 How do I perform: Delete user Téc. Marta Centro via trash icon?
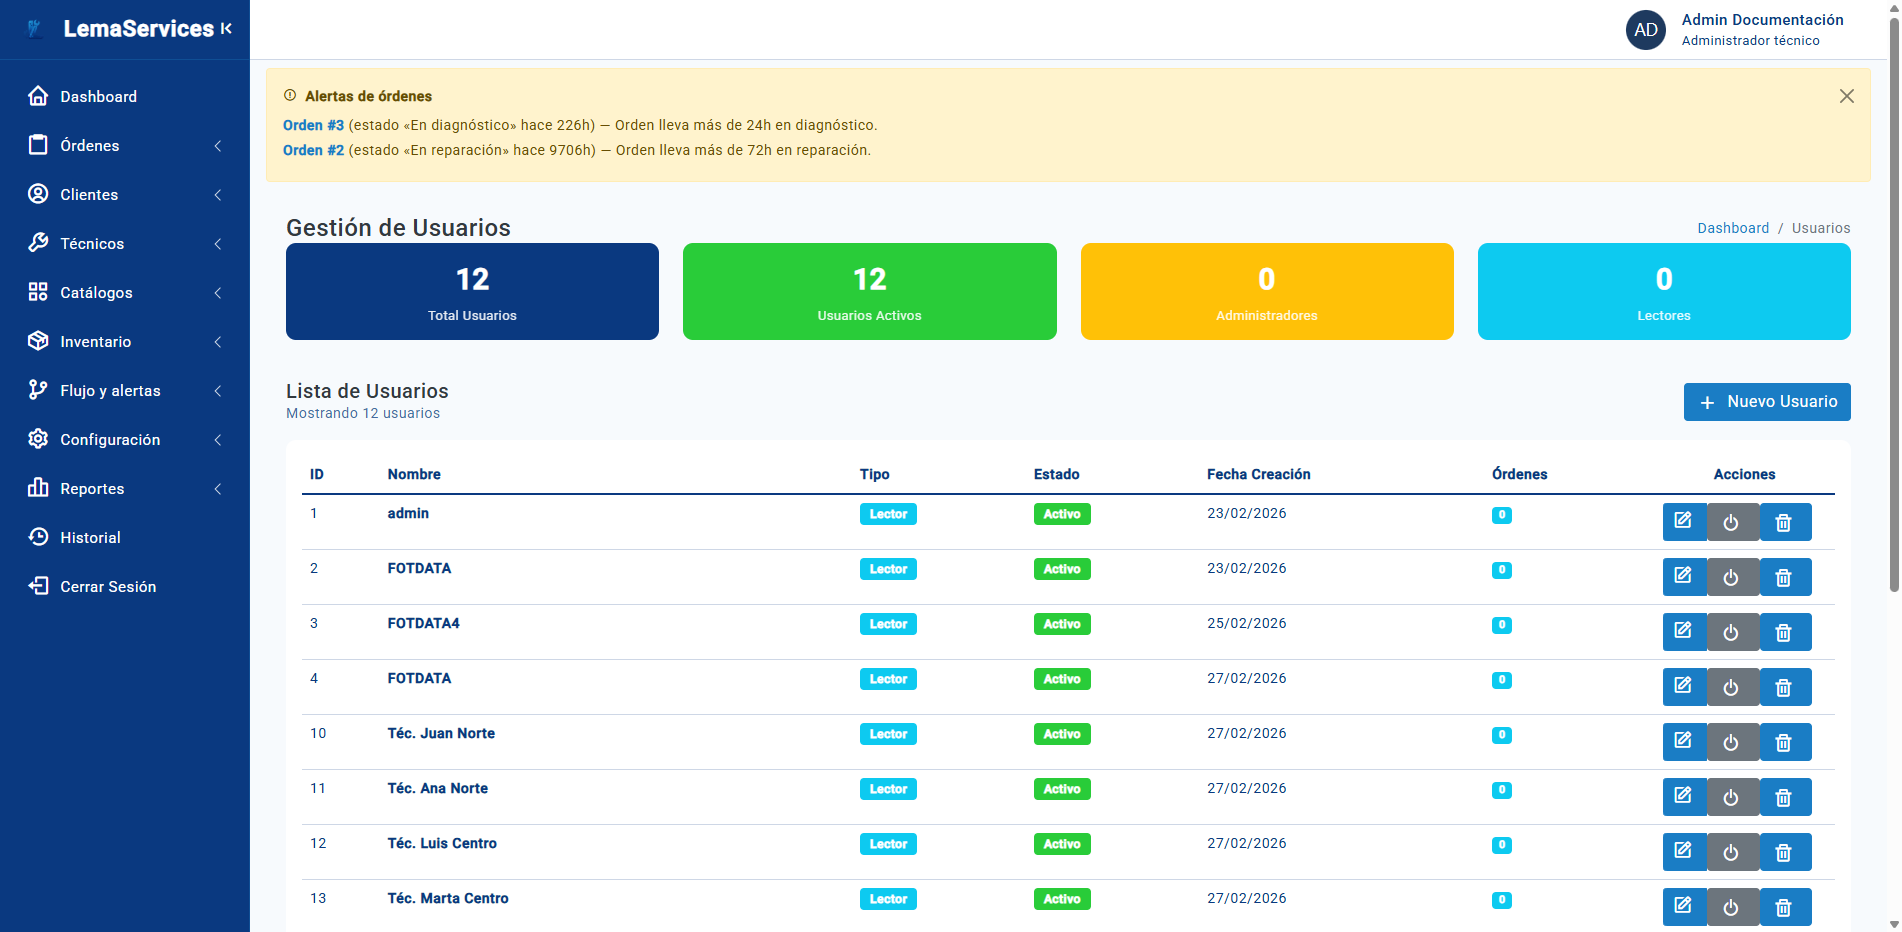[1784, 907]
